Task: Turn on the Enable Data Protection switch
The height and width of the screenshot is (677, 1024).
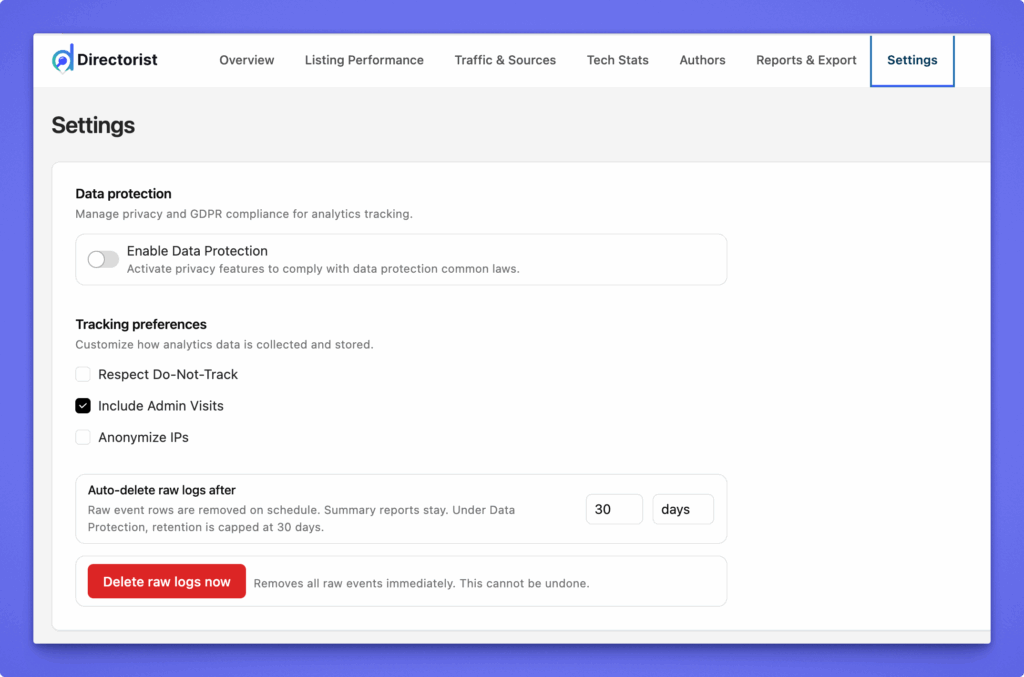Action: point(103,260)
